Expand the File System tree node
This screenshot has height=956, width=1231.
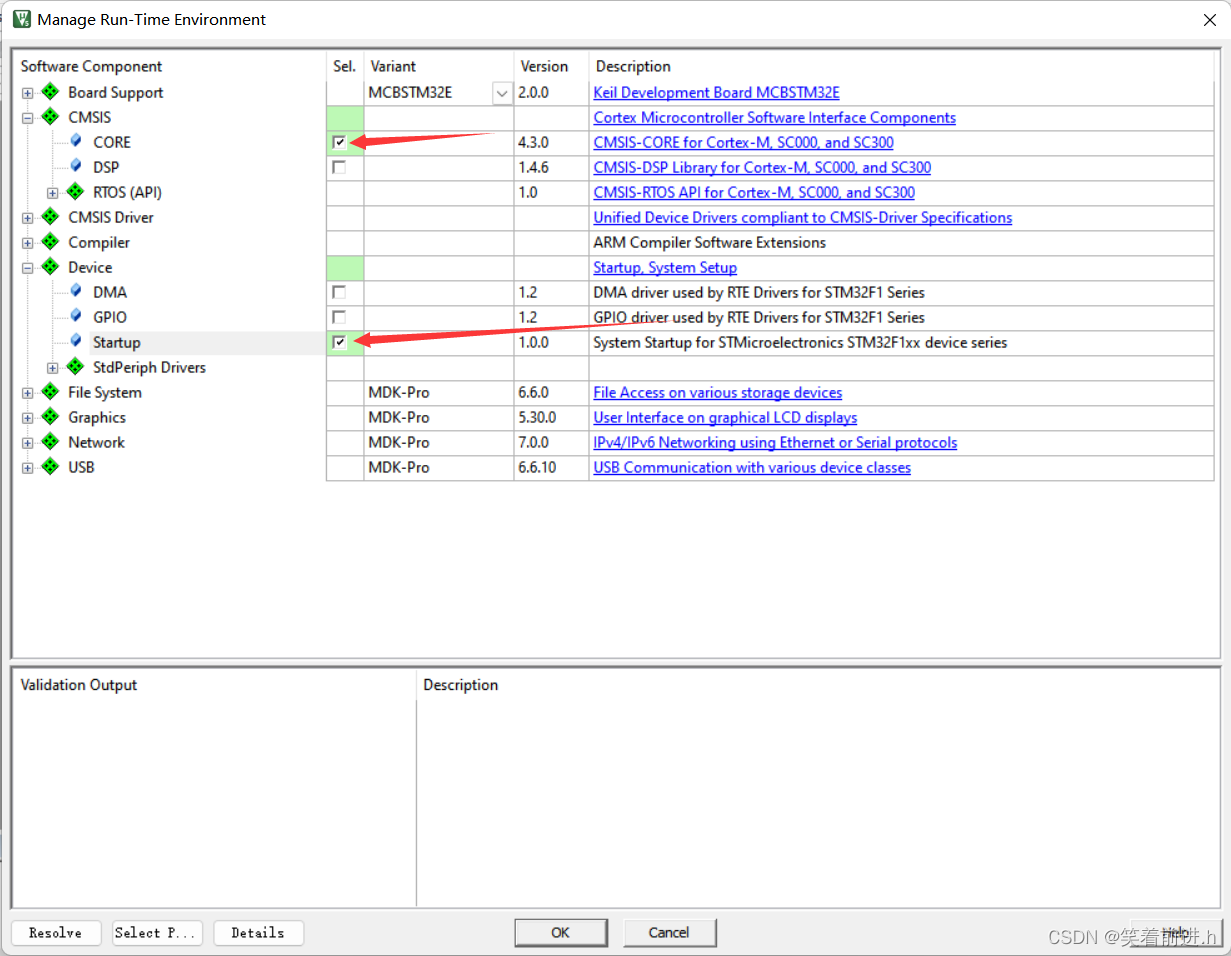tap(28, 393)
